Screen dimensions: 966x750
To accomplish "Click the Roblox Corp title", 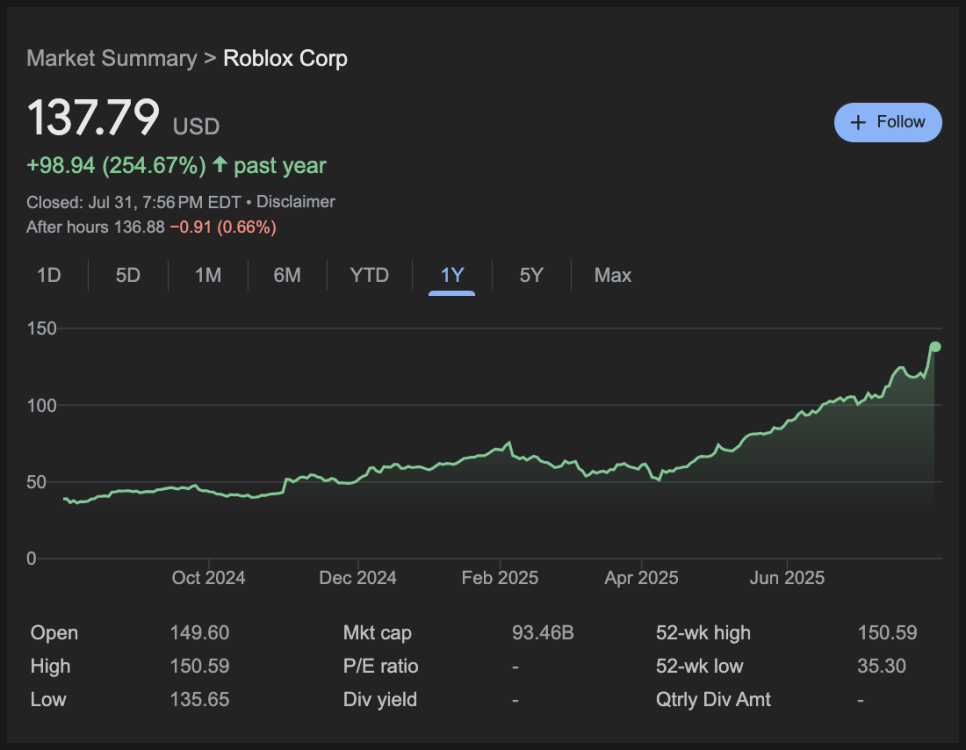I will [285, 59].
